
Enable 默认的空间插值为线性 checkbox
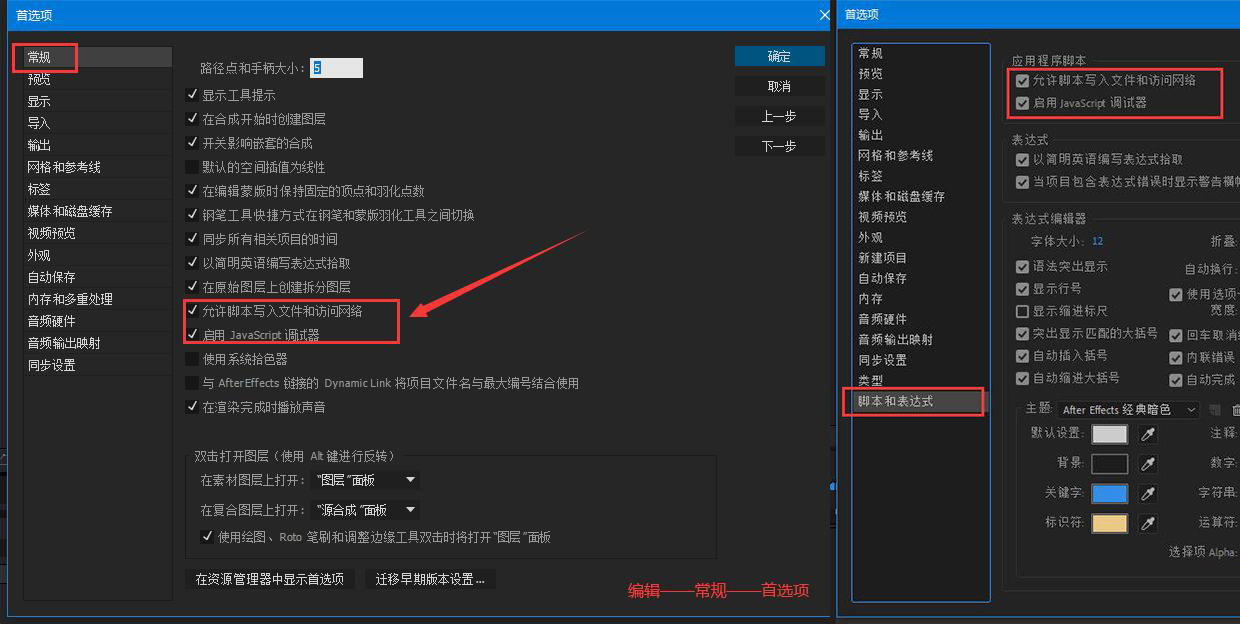[193, 167]
